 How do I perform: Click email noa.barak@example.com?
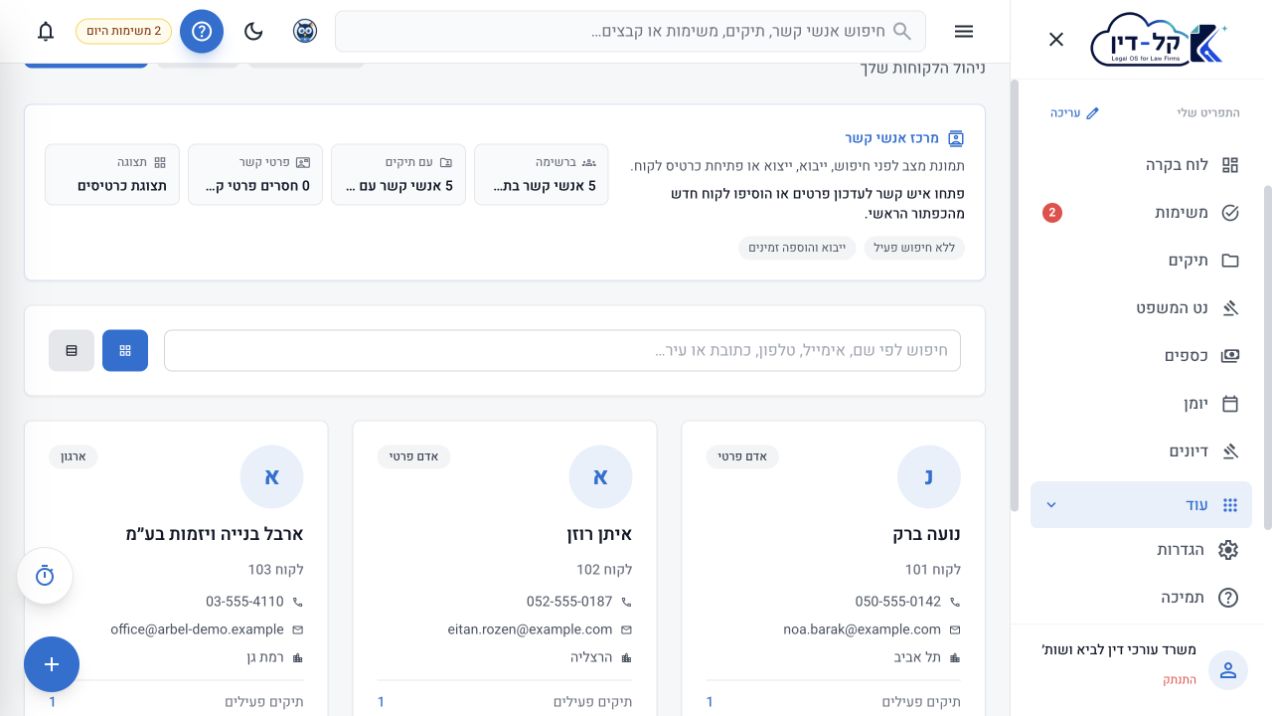point(862,630)
